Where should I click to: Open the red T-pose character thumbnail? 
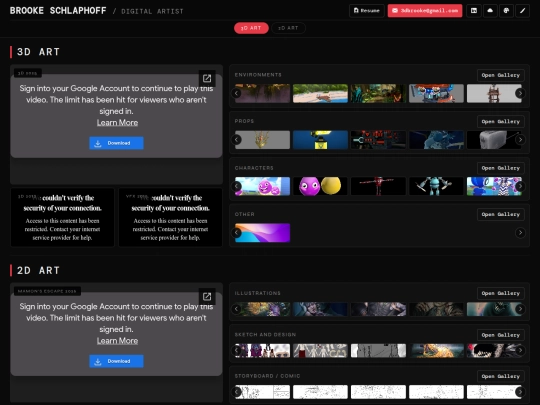[x=378, y=186]
